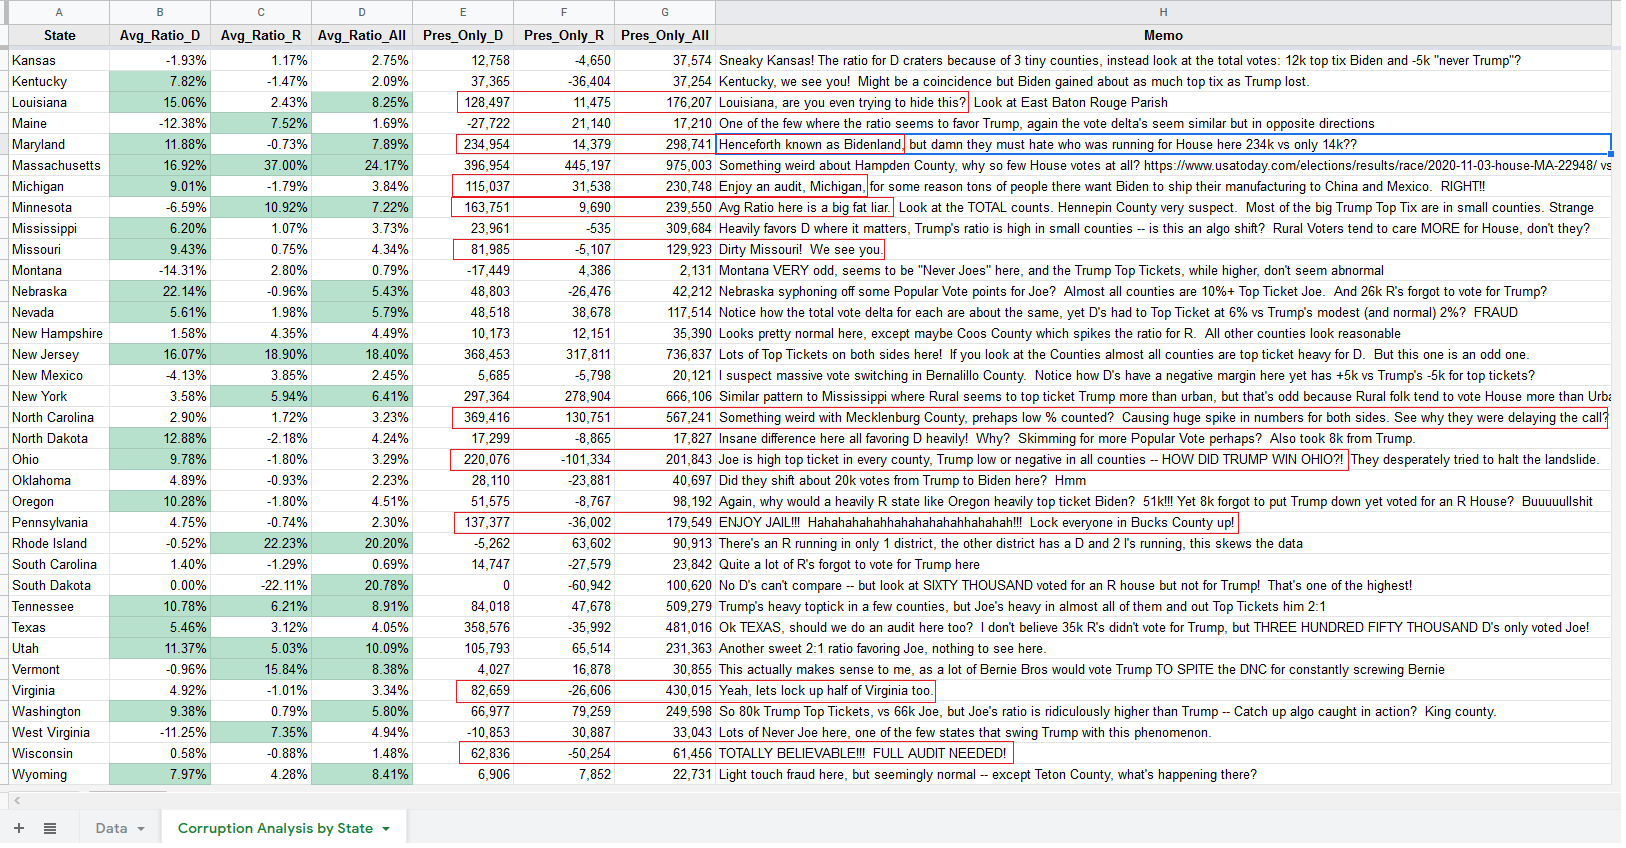
Task: Select column H header
Action: click(x=1163, y=12)
